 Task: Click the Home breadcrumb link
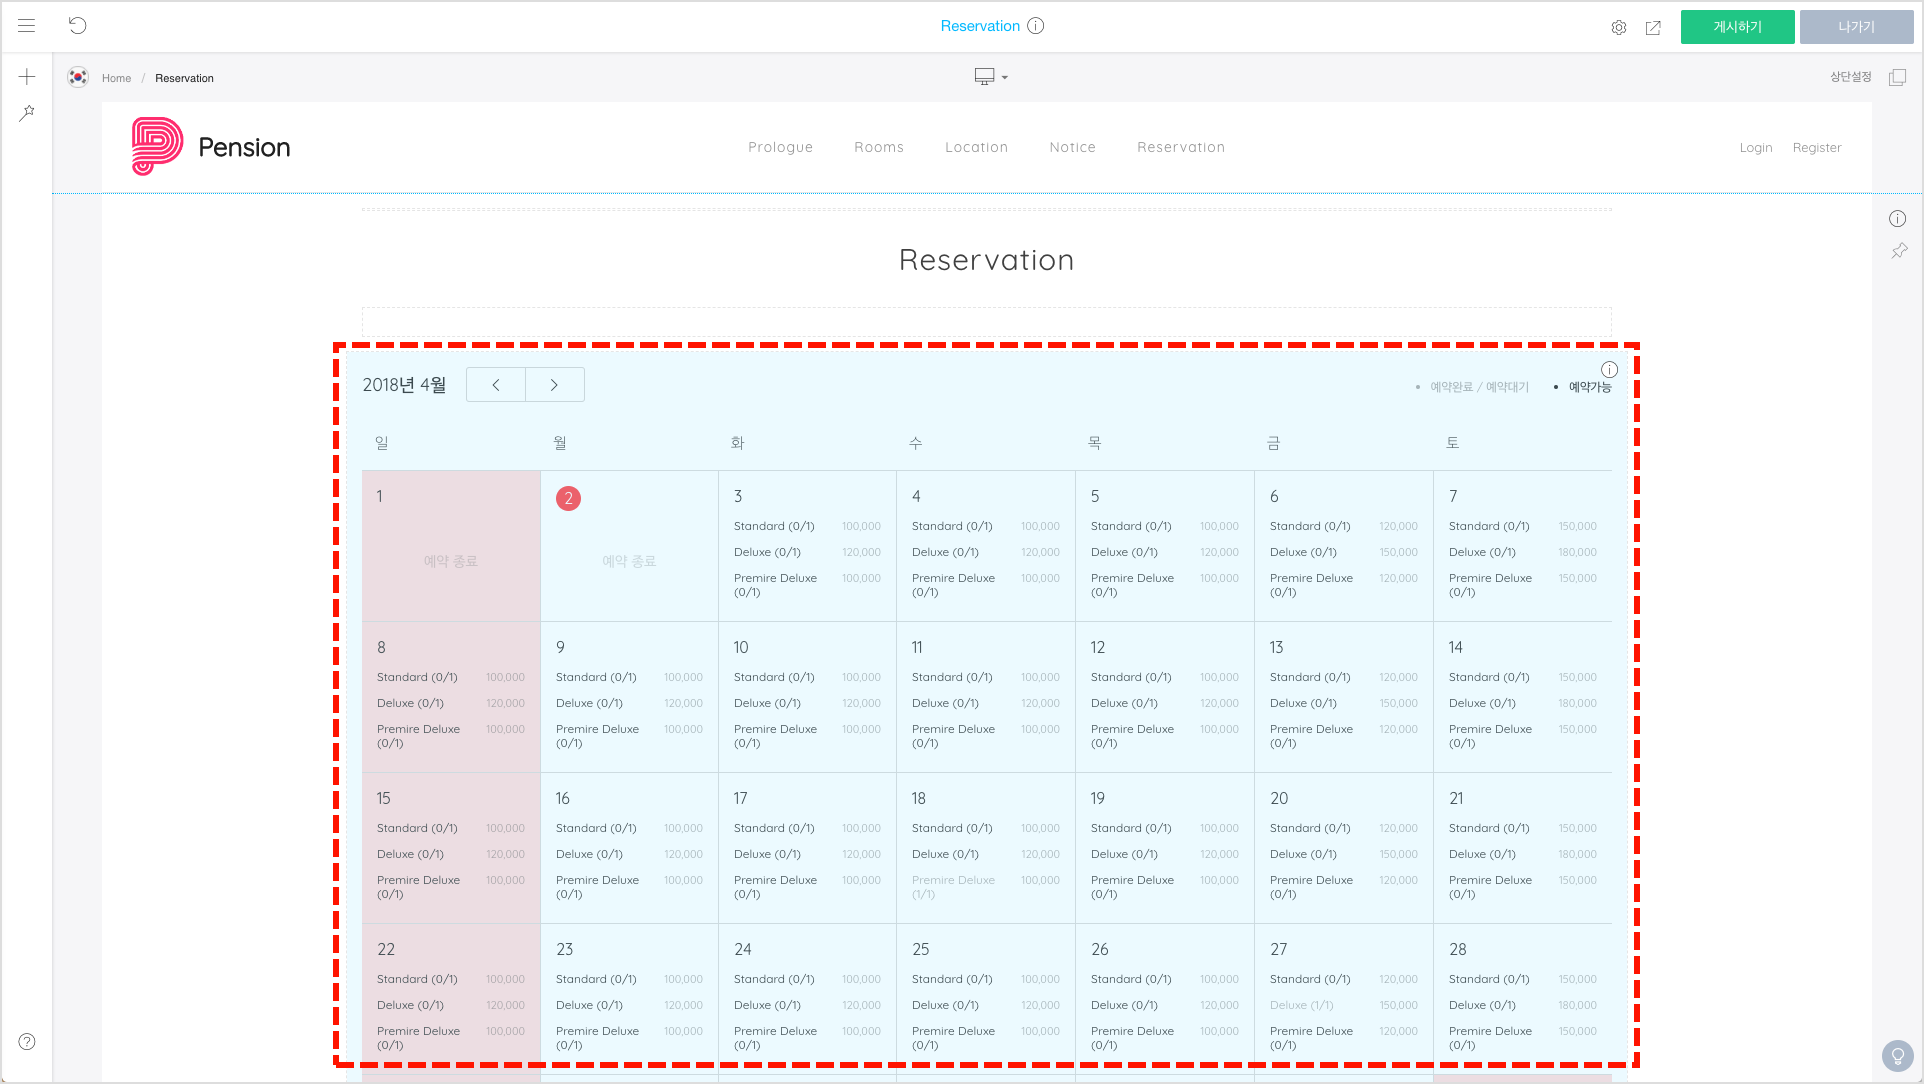[116, 78]
